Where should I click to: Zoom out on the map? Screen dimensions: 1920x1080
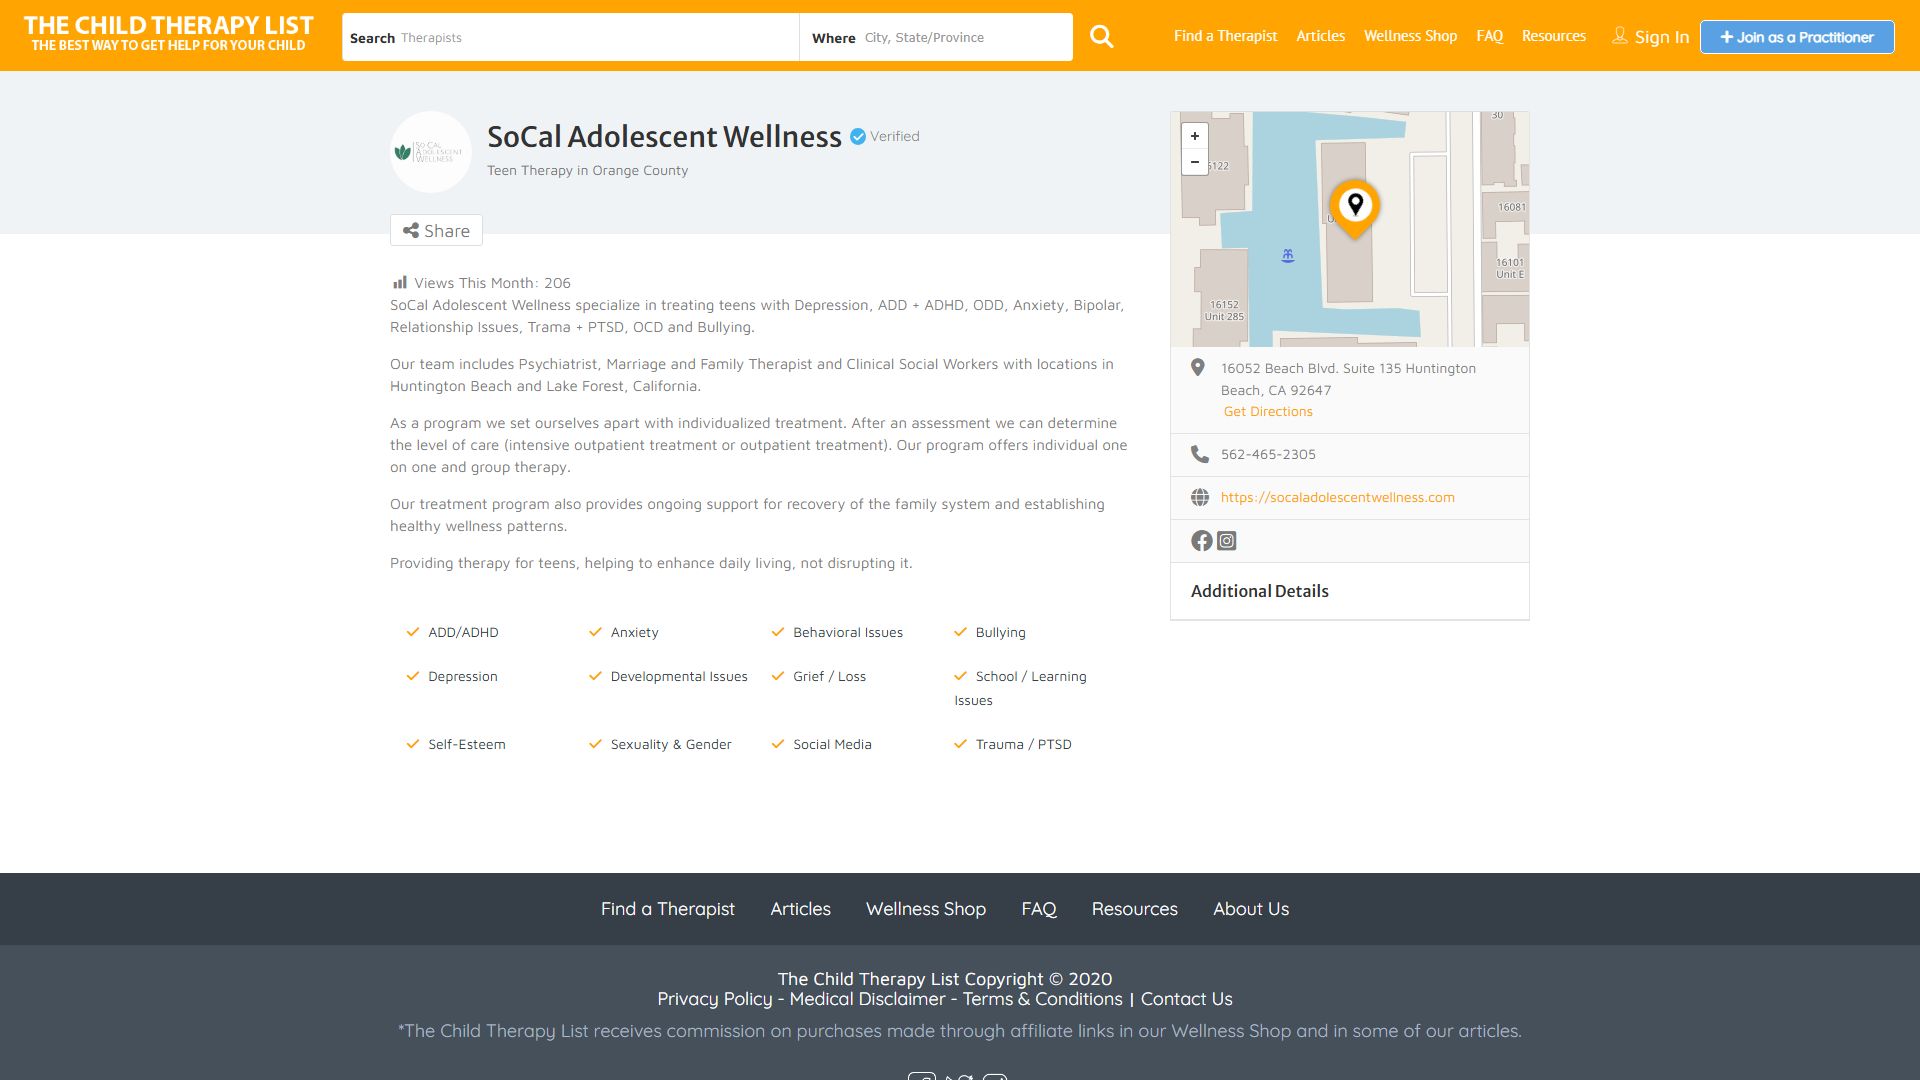click(1195, 162)
